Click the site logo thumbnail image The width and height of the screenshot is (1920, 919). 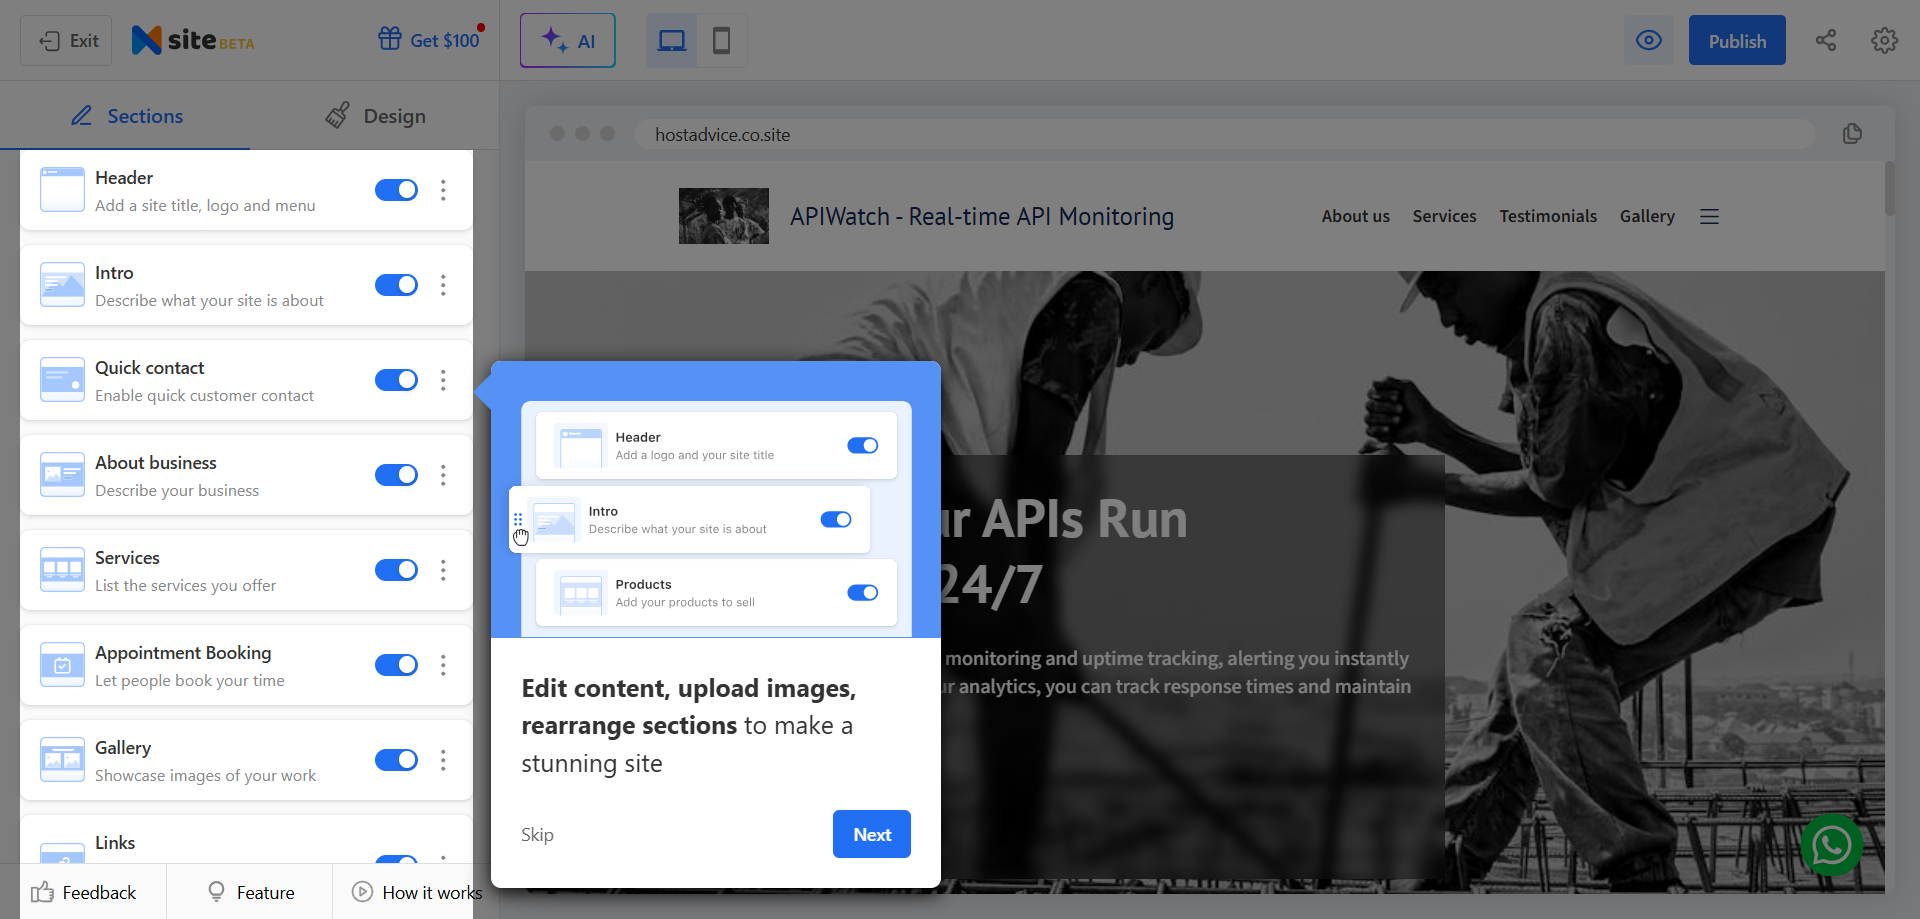coord(724,216)
